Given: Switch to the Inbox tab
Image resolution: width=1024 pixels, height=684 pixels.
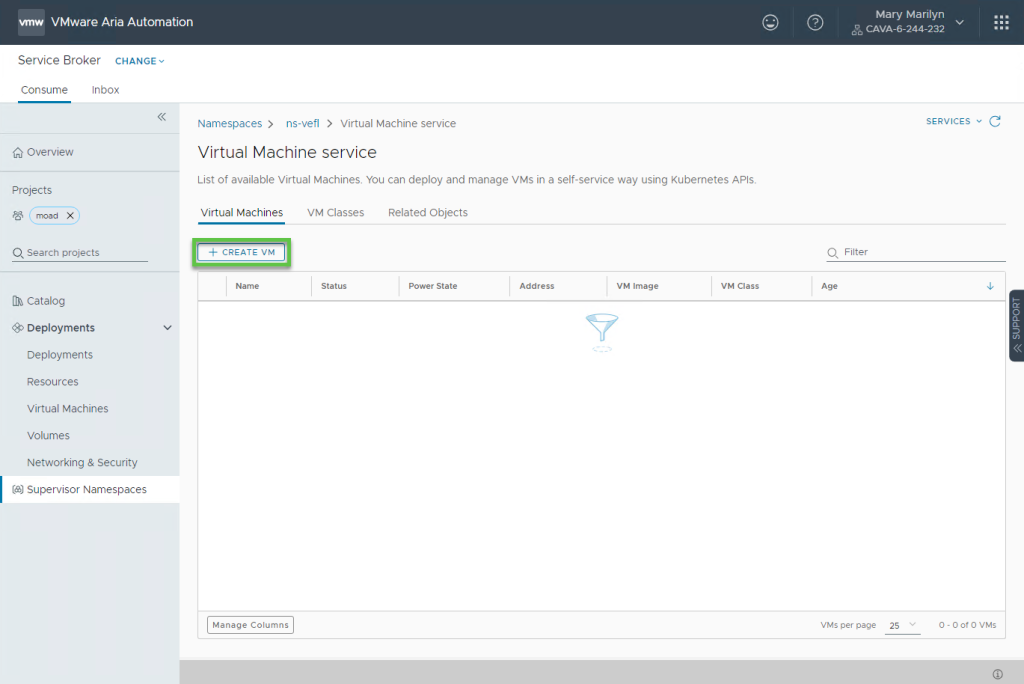Looking at the screenshot, I should tap(105, 90).
